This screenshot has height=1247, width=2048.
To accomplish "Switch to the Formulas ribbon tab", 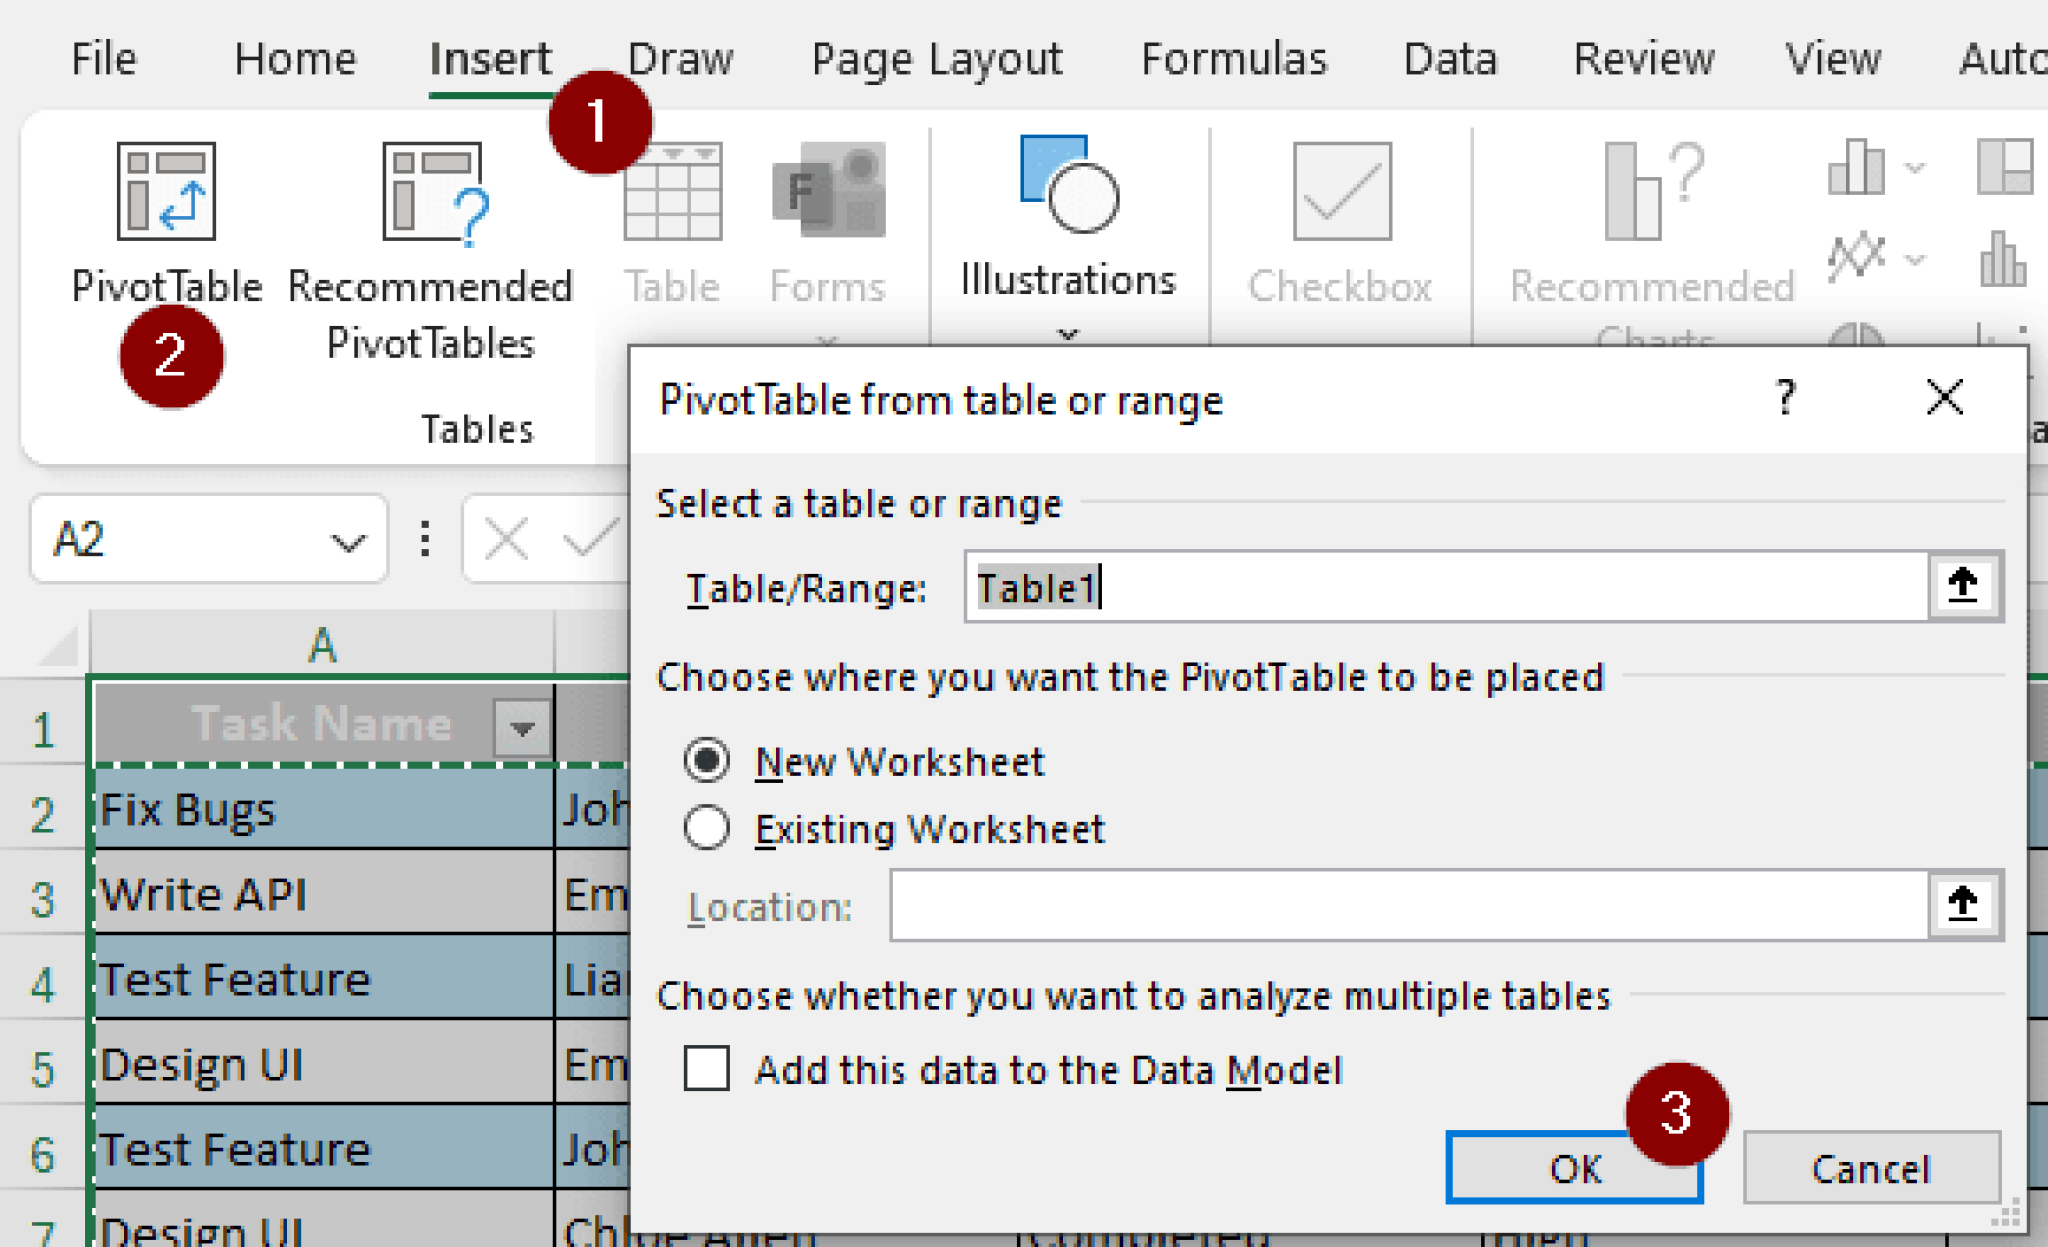I will click(1233, 58).
